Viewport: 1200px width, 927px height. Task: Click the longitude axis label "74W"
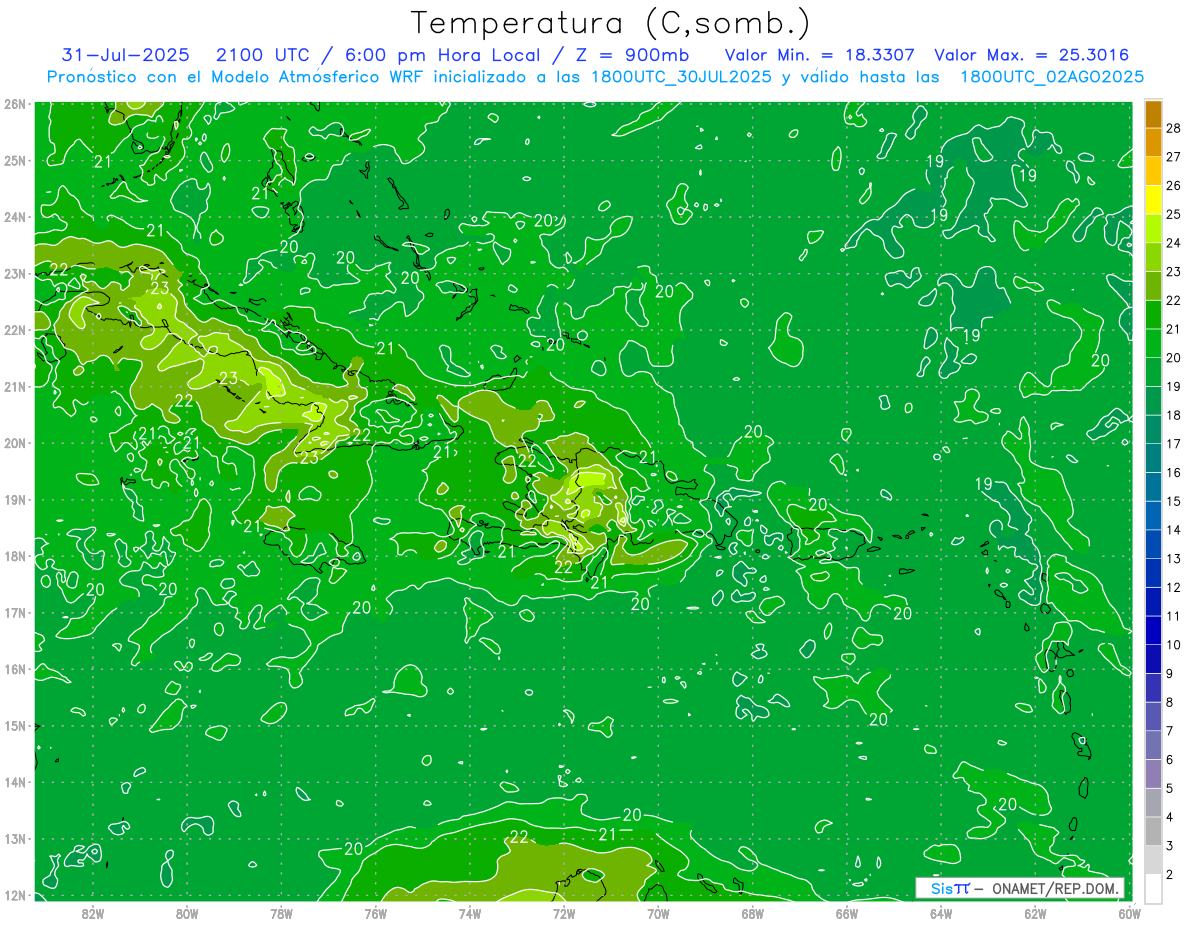coord(470,913)
